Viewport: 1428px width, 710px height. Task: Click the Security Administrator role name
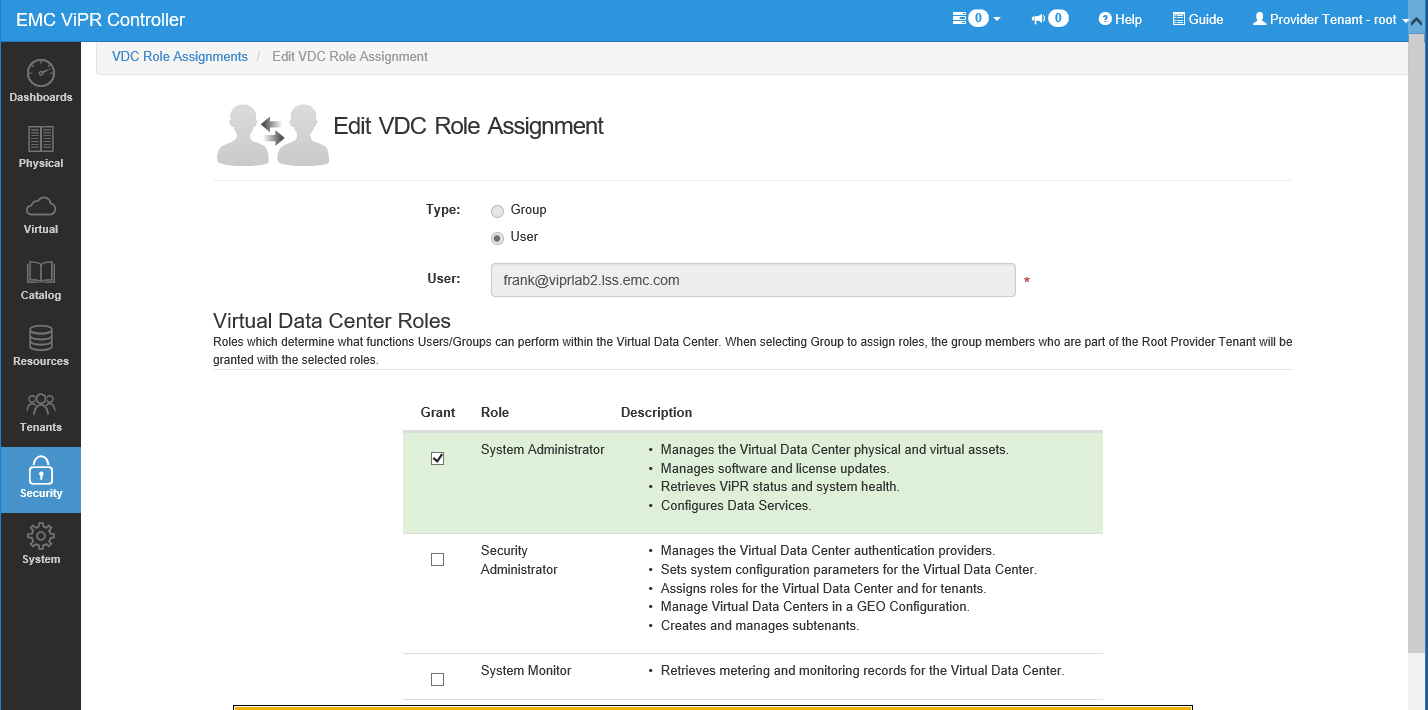point(519,560)
